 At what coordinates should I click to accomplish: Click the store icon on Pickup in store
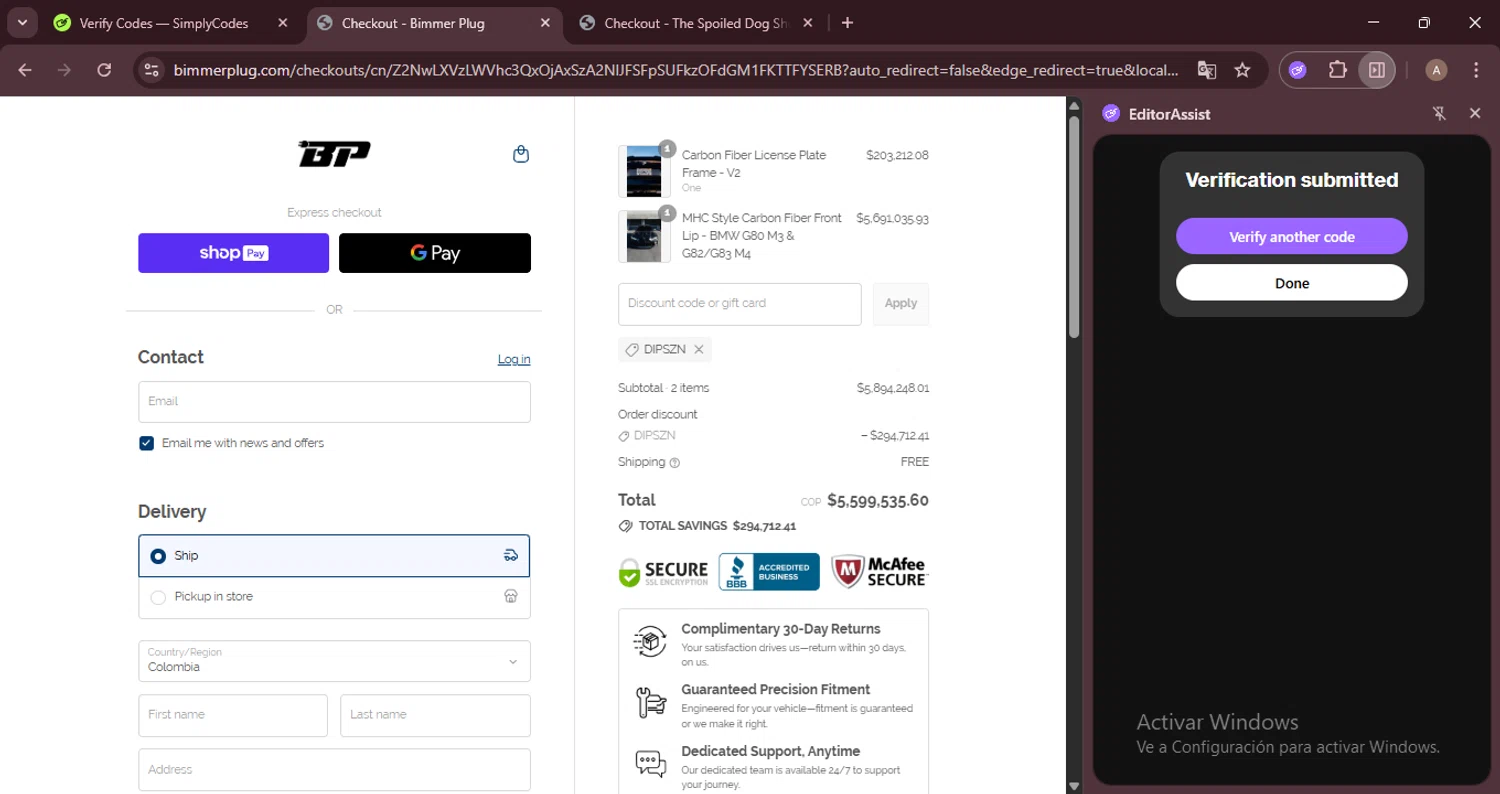(510, 597)
